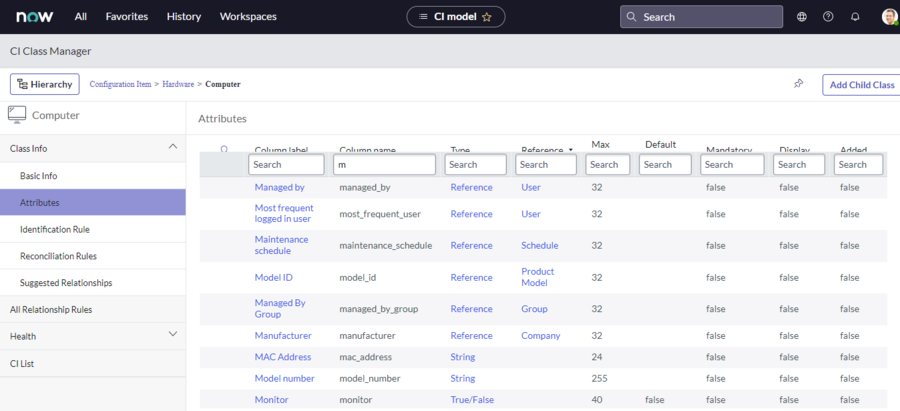Select Identification Rule in sidebar

pyautogui.click(x=55, y=229)
